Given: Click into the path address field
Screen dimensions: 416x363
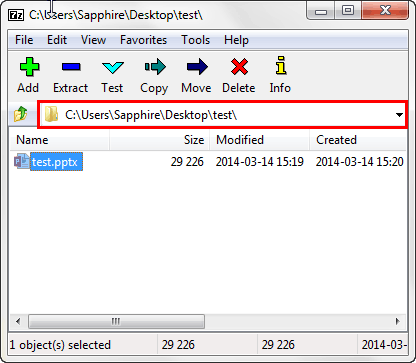Looking at the screenshot, I should click(222, 115).
